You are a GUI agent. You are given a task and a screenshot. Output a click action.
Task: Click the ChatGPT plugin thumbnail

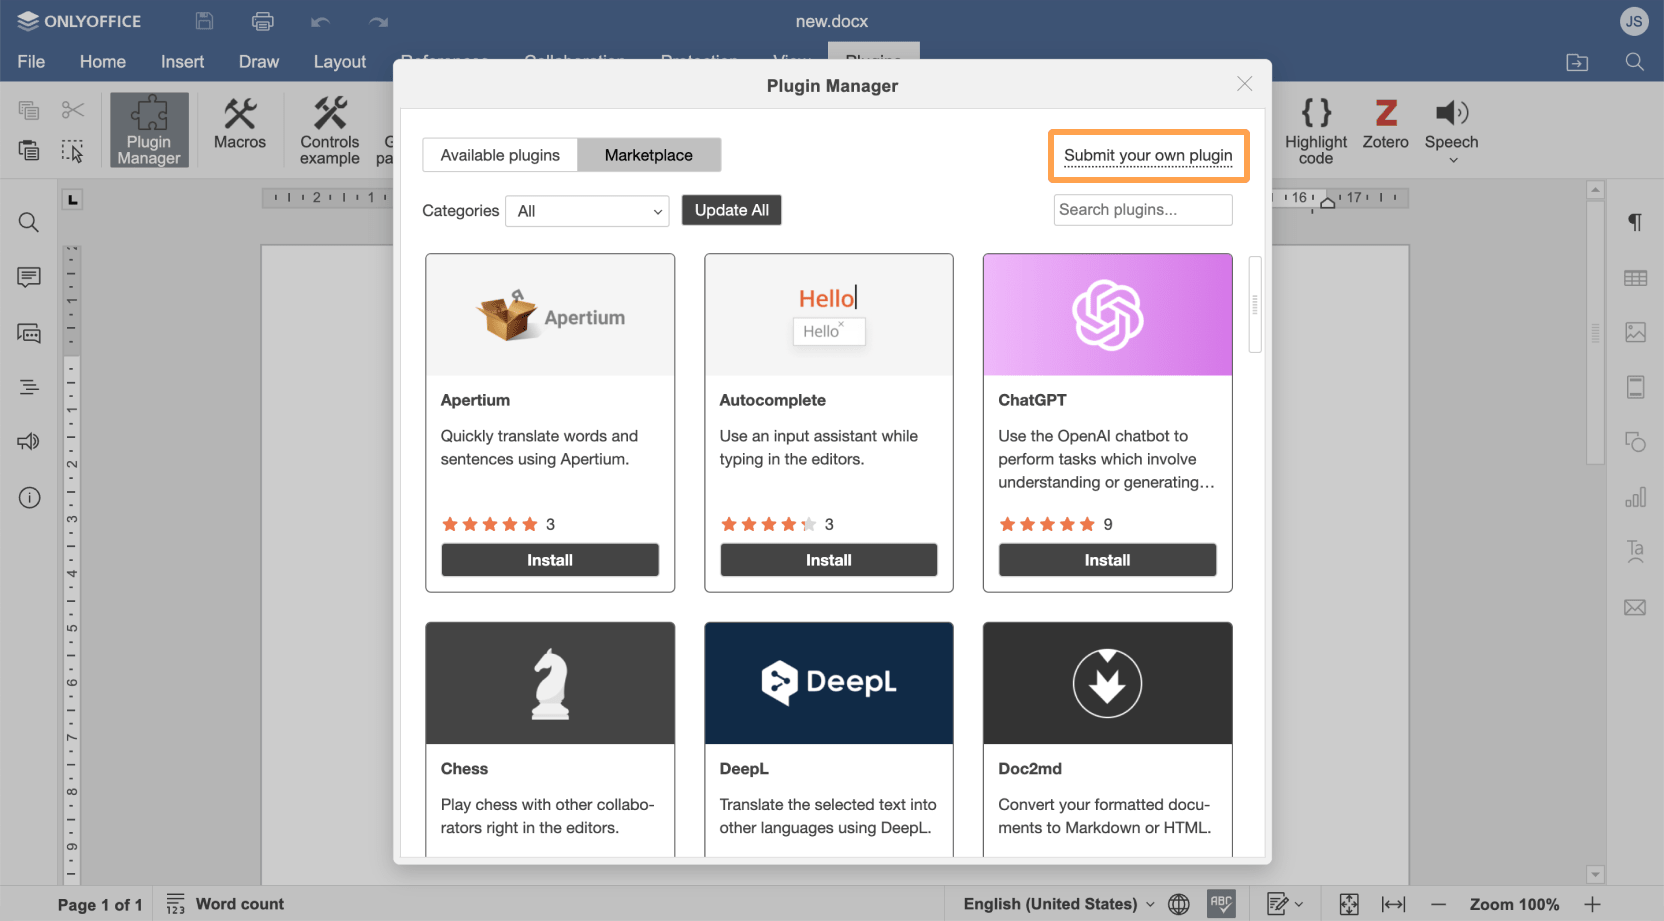coord(1108,315)
